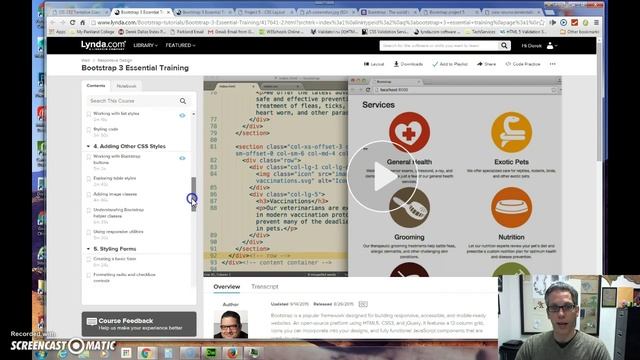
Task: Bookmark 'Adding image classes' lesson
Action: (89, 195)
